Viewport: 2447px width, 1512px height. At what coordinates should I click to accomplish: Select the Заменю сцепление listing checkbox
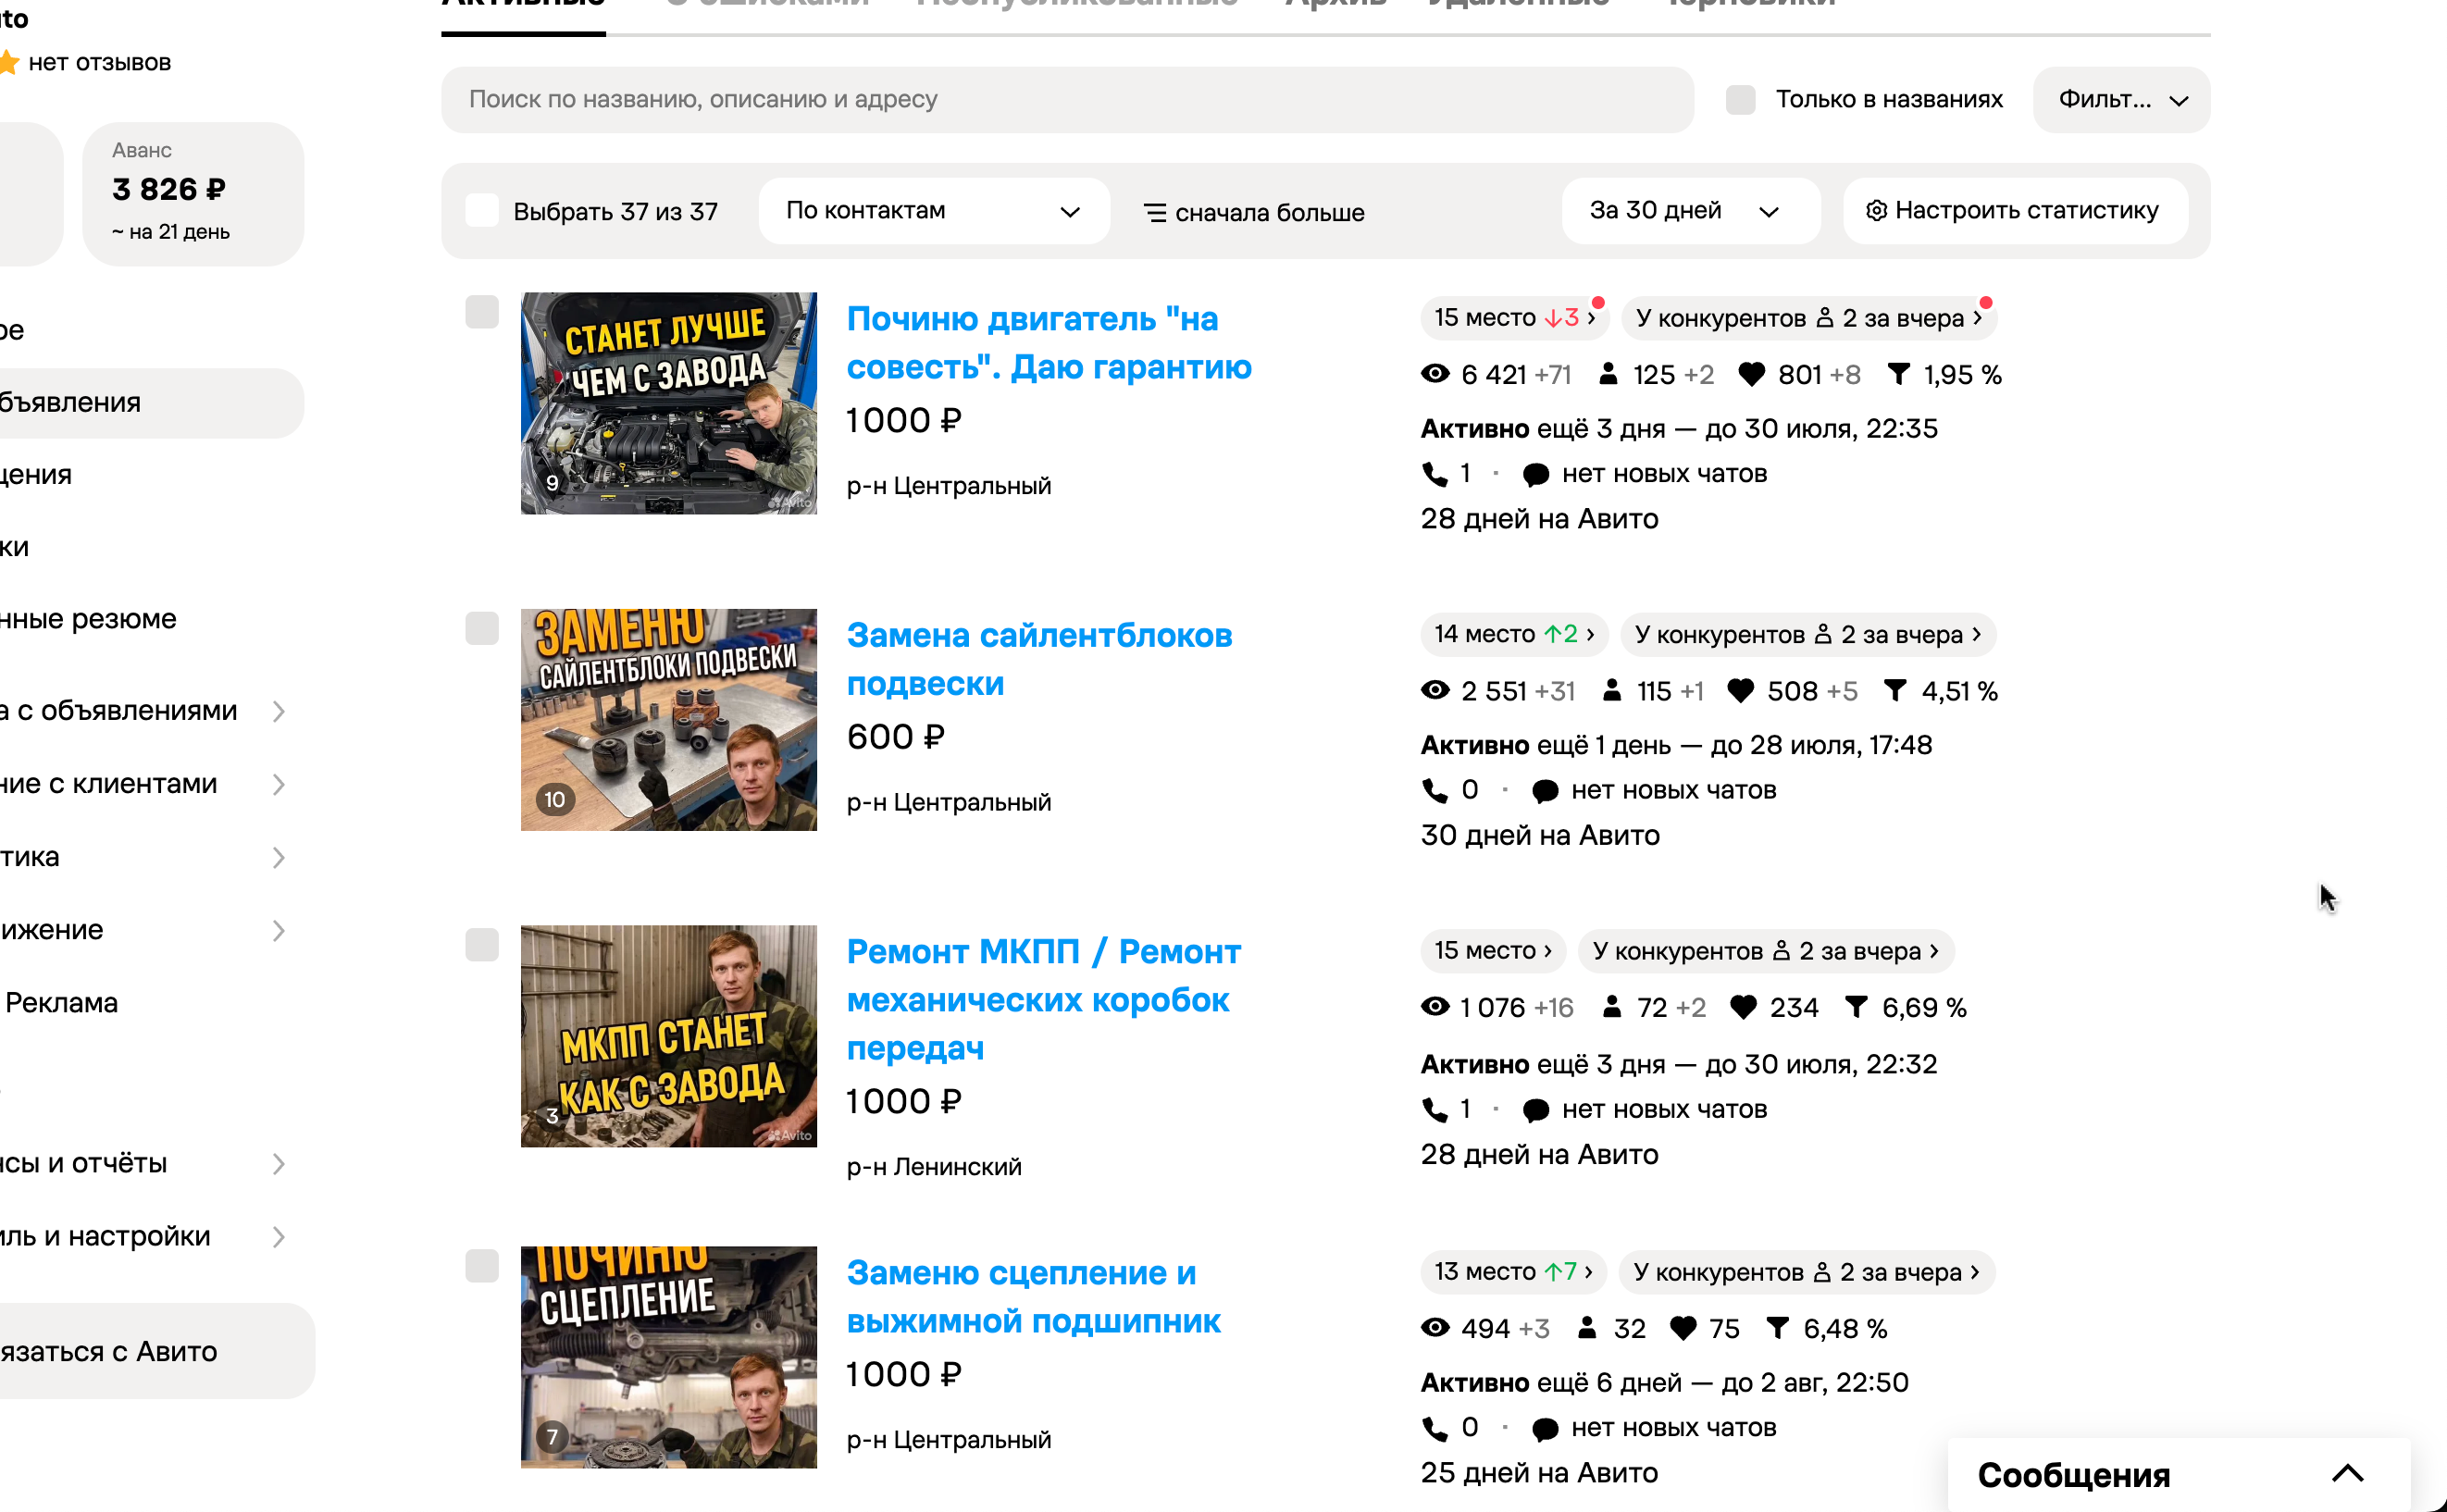coord(482,1266)
